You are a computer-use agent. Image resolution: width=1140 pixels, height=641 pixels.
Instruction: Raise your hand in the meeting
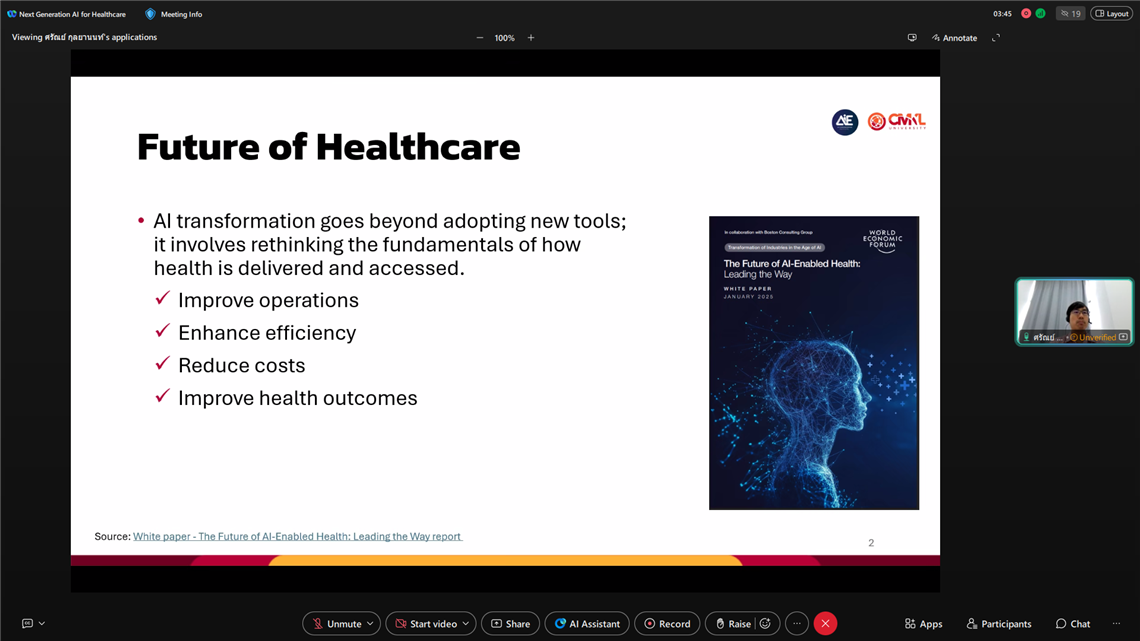tap(731, 624)
